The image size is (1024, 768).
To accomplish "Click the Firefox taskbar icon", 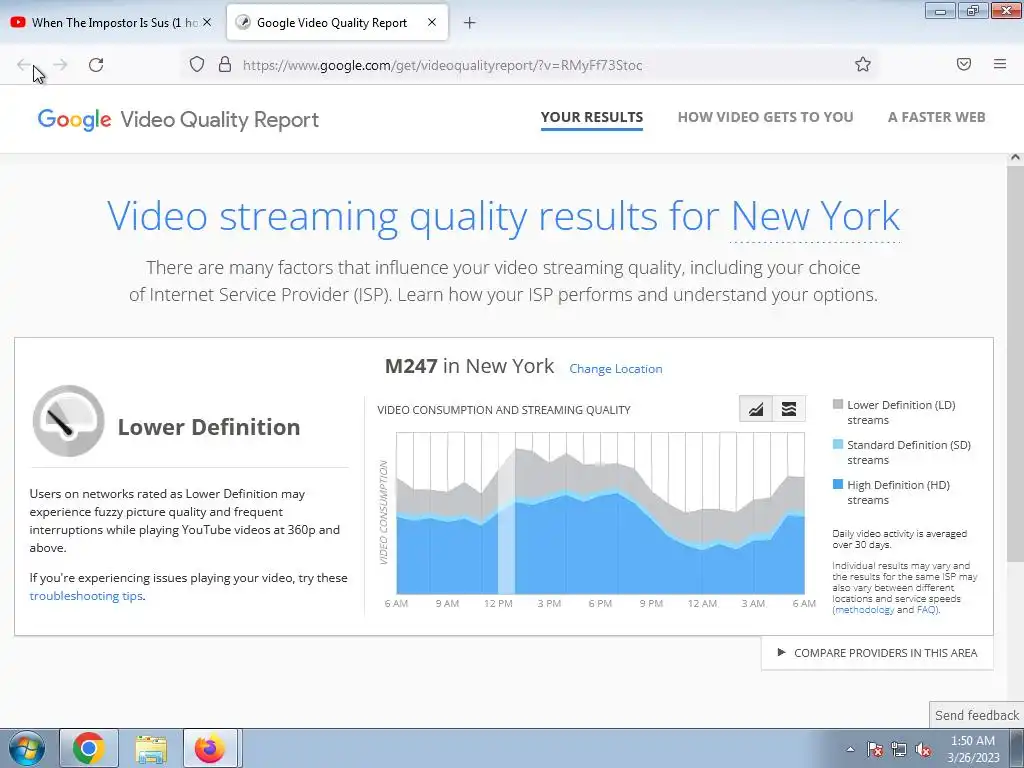I will (210, 748).
